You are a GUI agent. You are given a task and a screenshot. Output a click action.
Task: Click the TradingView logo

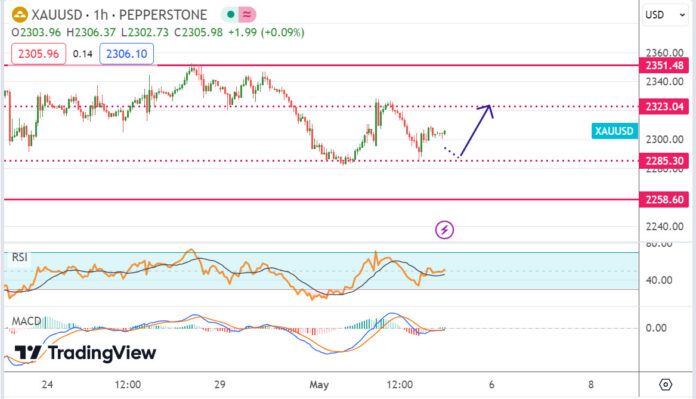[x=85, y=353]
